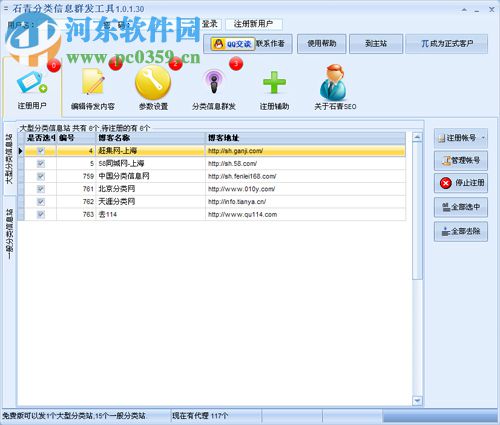
Task: Click the QQ交谈 penguin button
Action: click(233, 44)
